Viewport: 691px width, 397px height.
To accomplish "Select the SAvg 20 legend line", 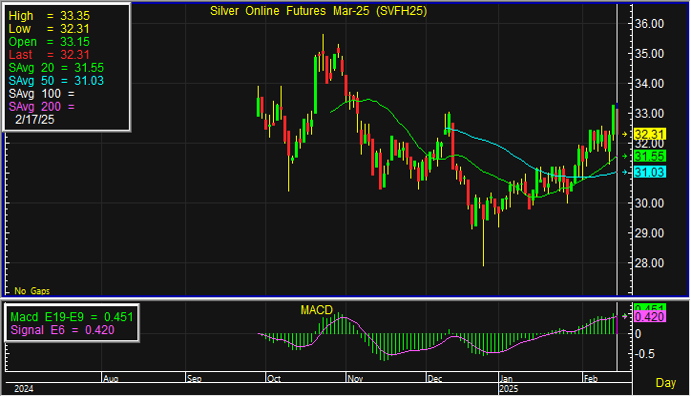I will pyautogui.click(x=56, y=68).
